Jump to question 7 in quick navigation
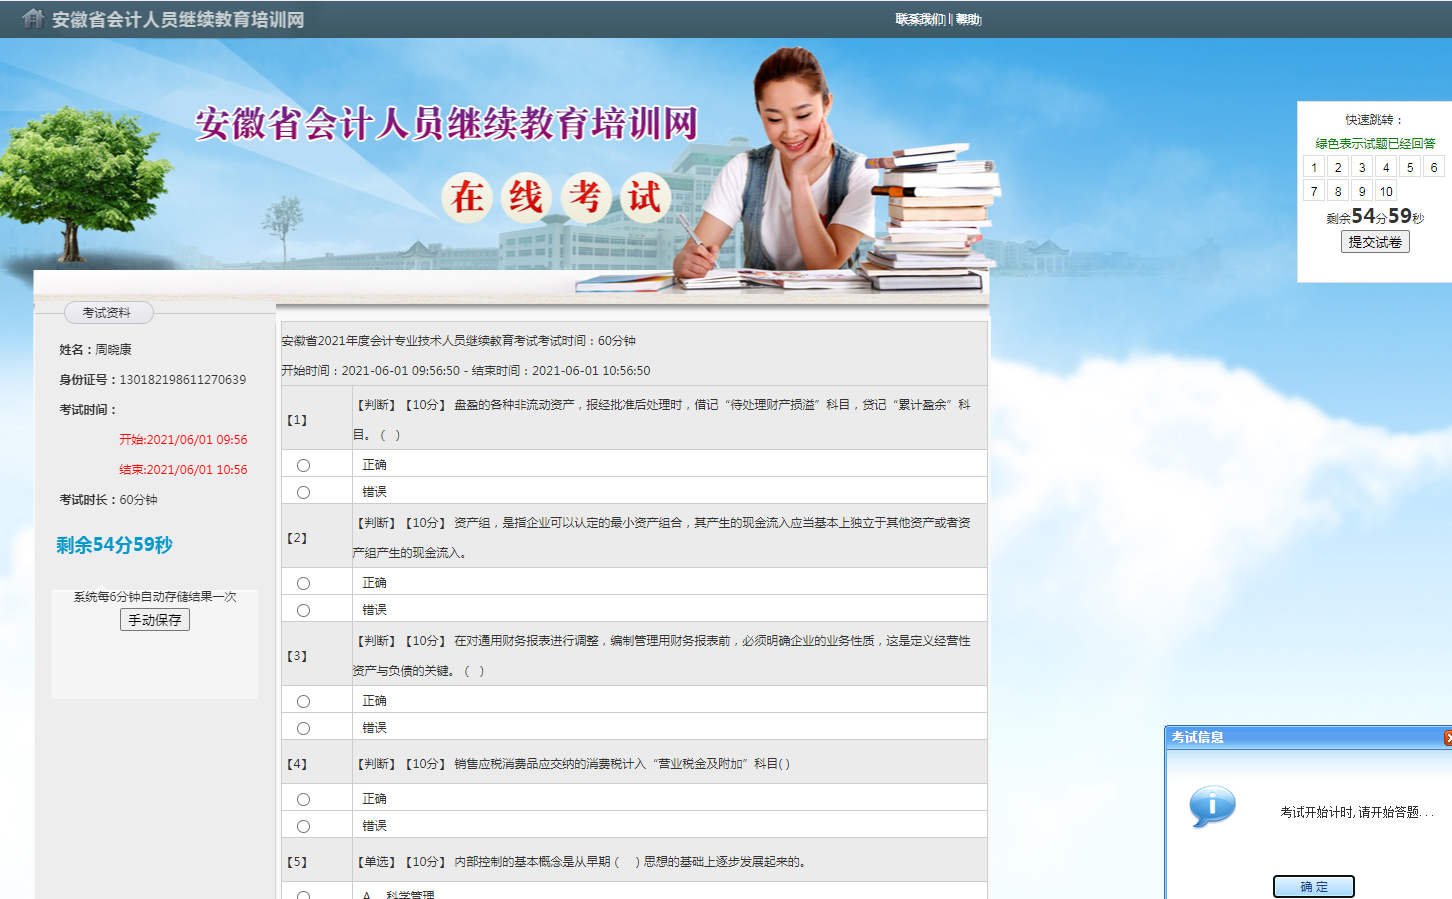Screen dimensions: 1452x899 tap(1314, 191)
